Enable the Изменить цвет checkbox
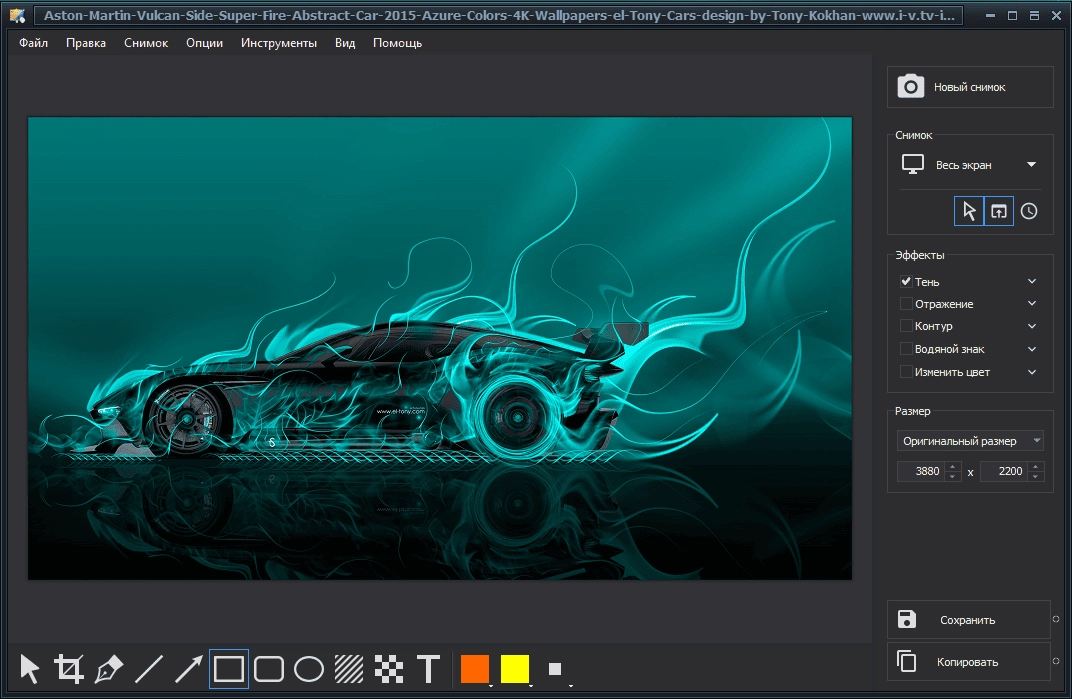The height and width of the screenshot is (699, 1072). point(906,371)
